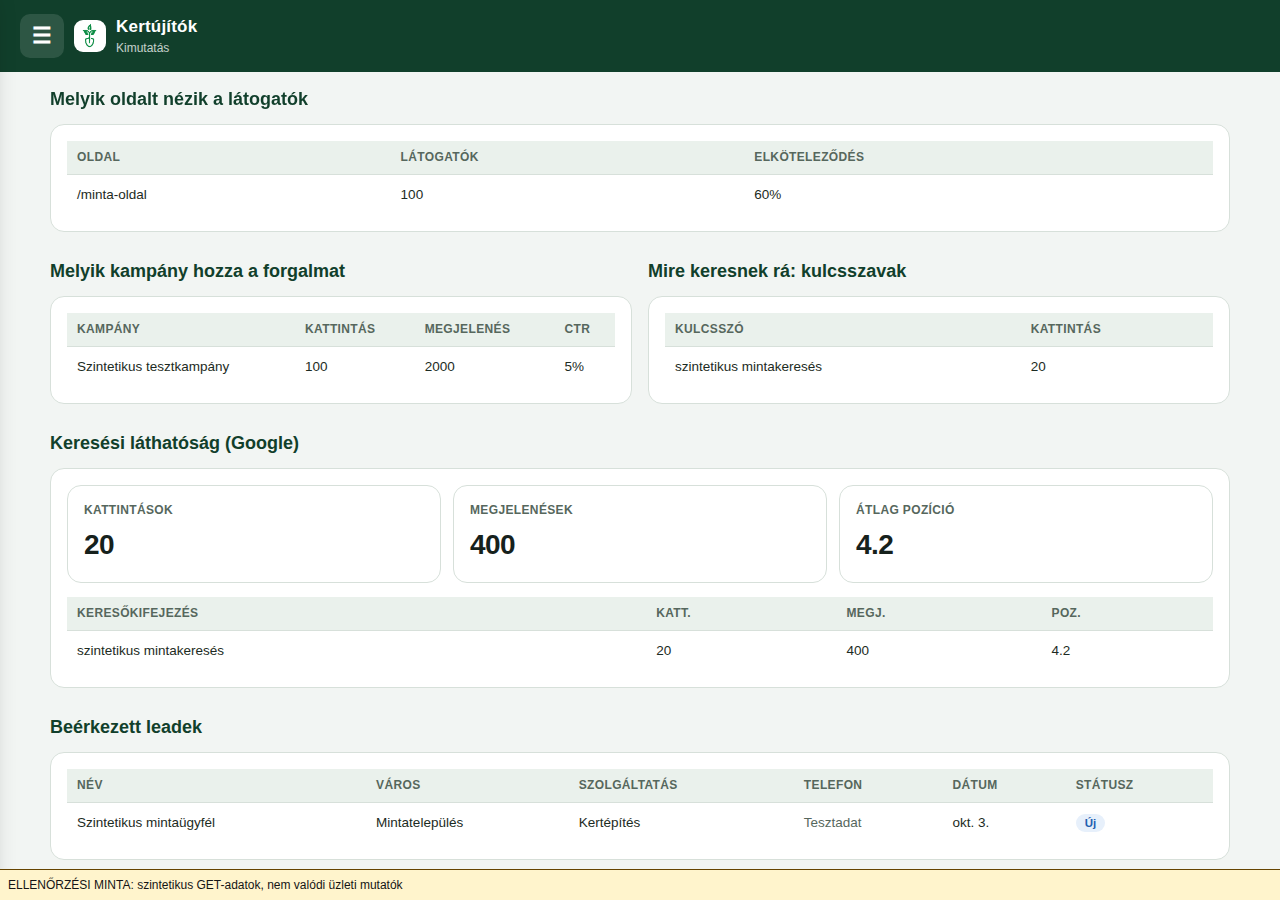Click the MEGJELENÉS column header
Viewport: 1280px width, 900px height.
467,330
